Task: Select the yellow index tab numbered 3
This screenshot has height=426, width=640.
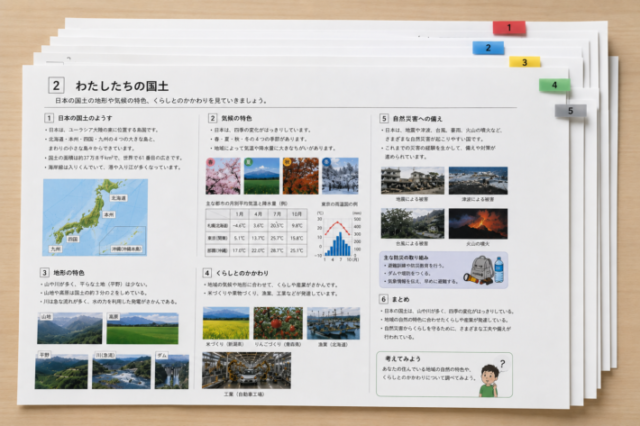Action: 524,62
